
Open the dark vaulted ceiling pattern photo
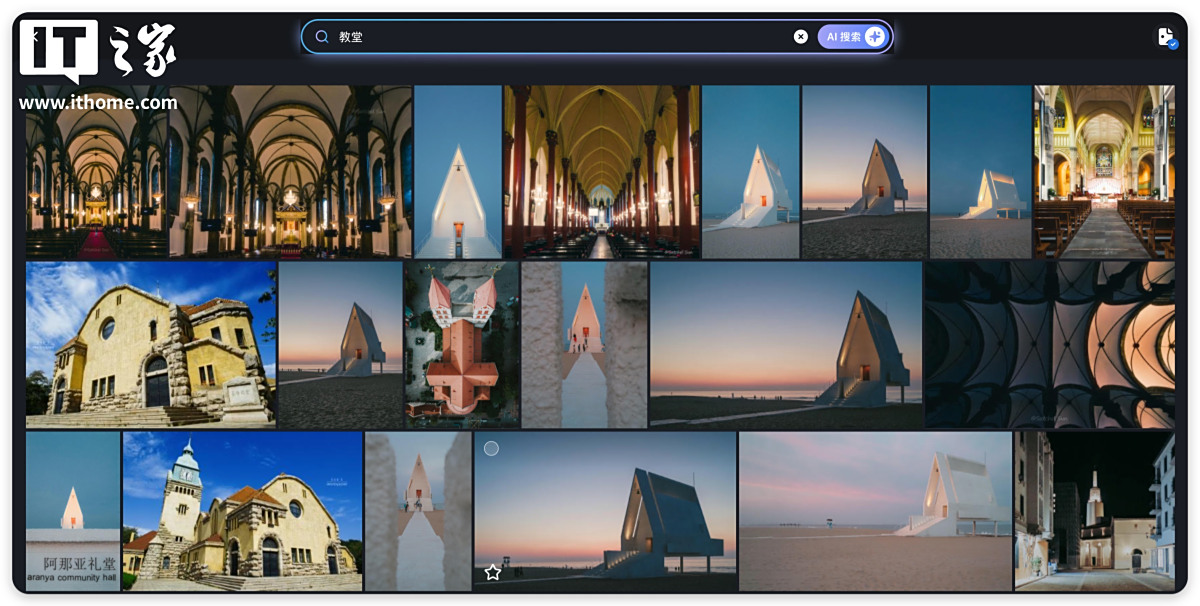[1049, 345]
